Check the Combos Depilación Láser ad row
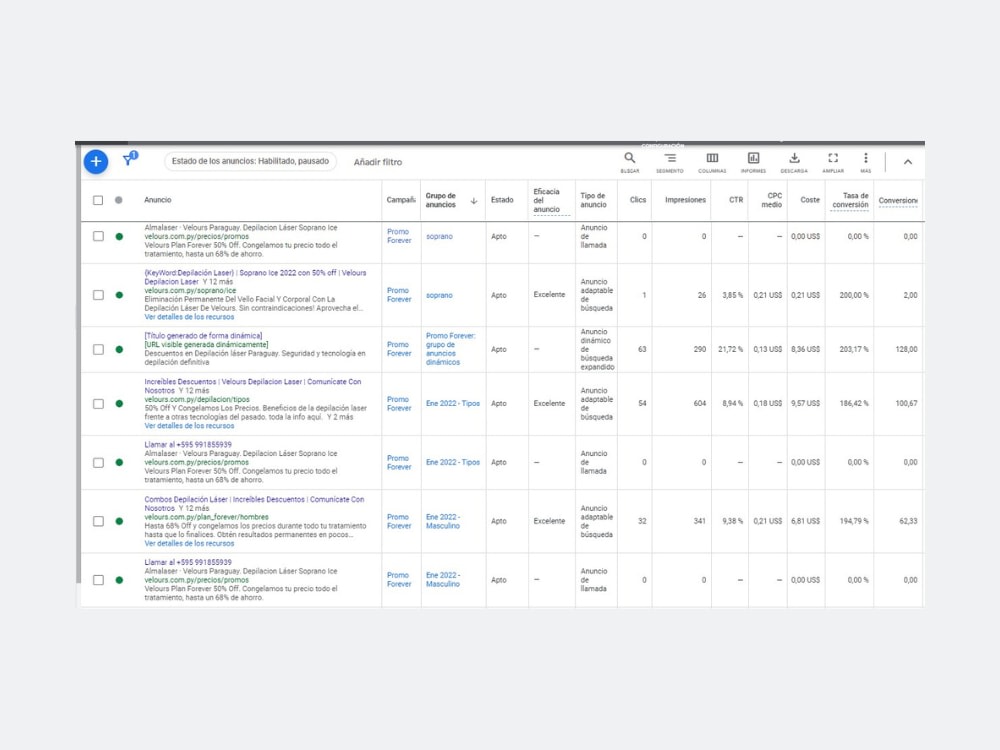The width and height of the screenshot is (1000, 750). (98, 521)
